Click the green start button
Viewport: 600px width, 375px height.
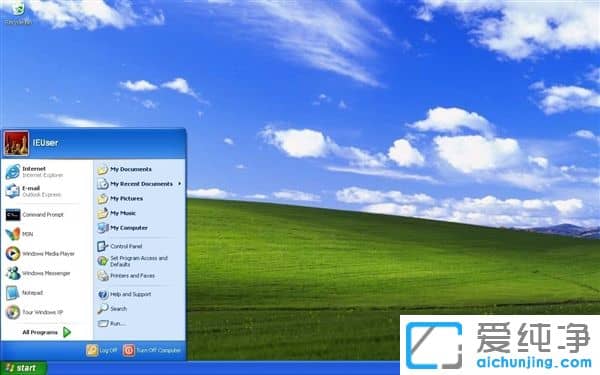point(23,368)
